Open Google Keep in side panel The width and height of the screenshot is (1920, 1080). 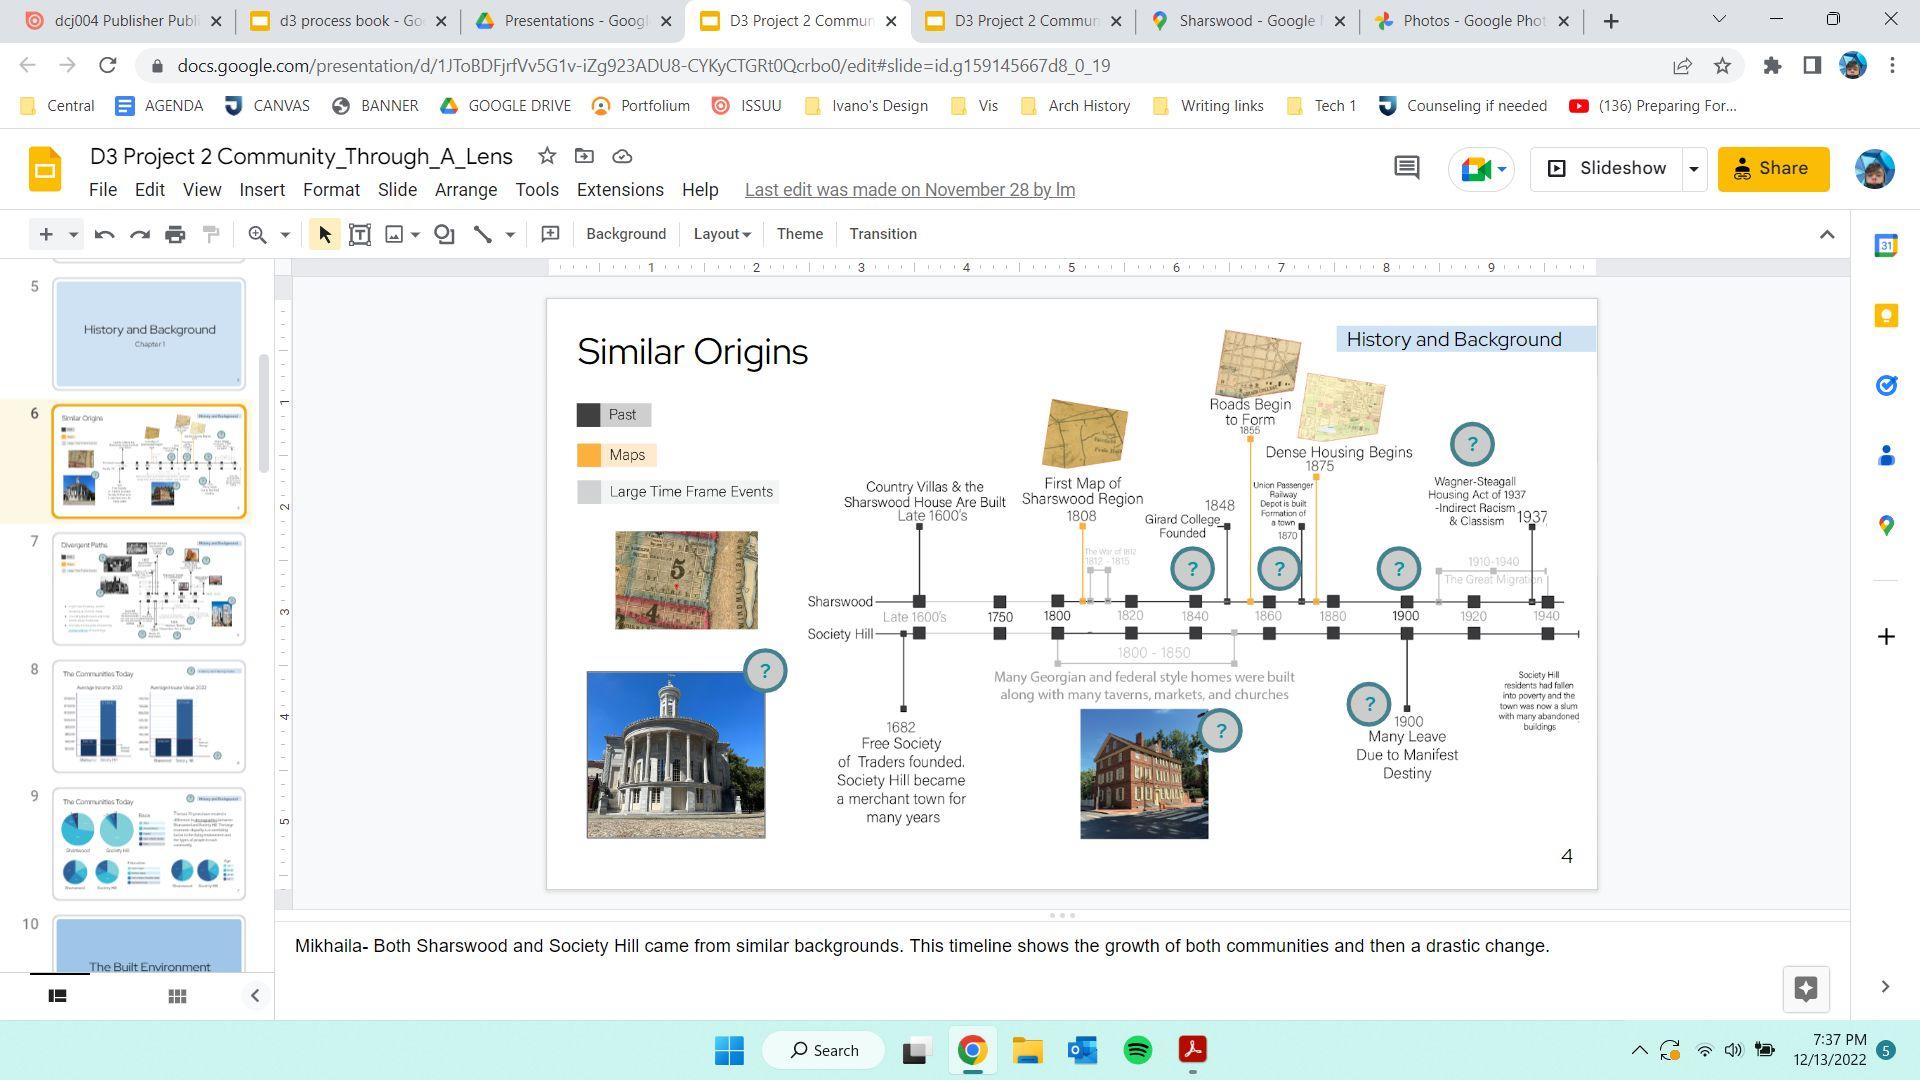click(1886, 316)
